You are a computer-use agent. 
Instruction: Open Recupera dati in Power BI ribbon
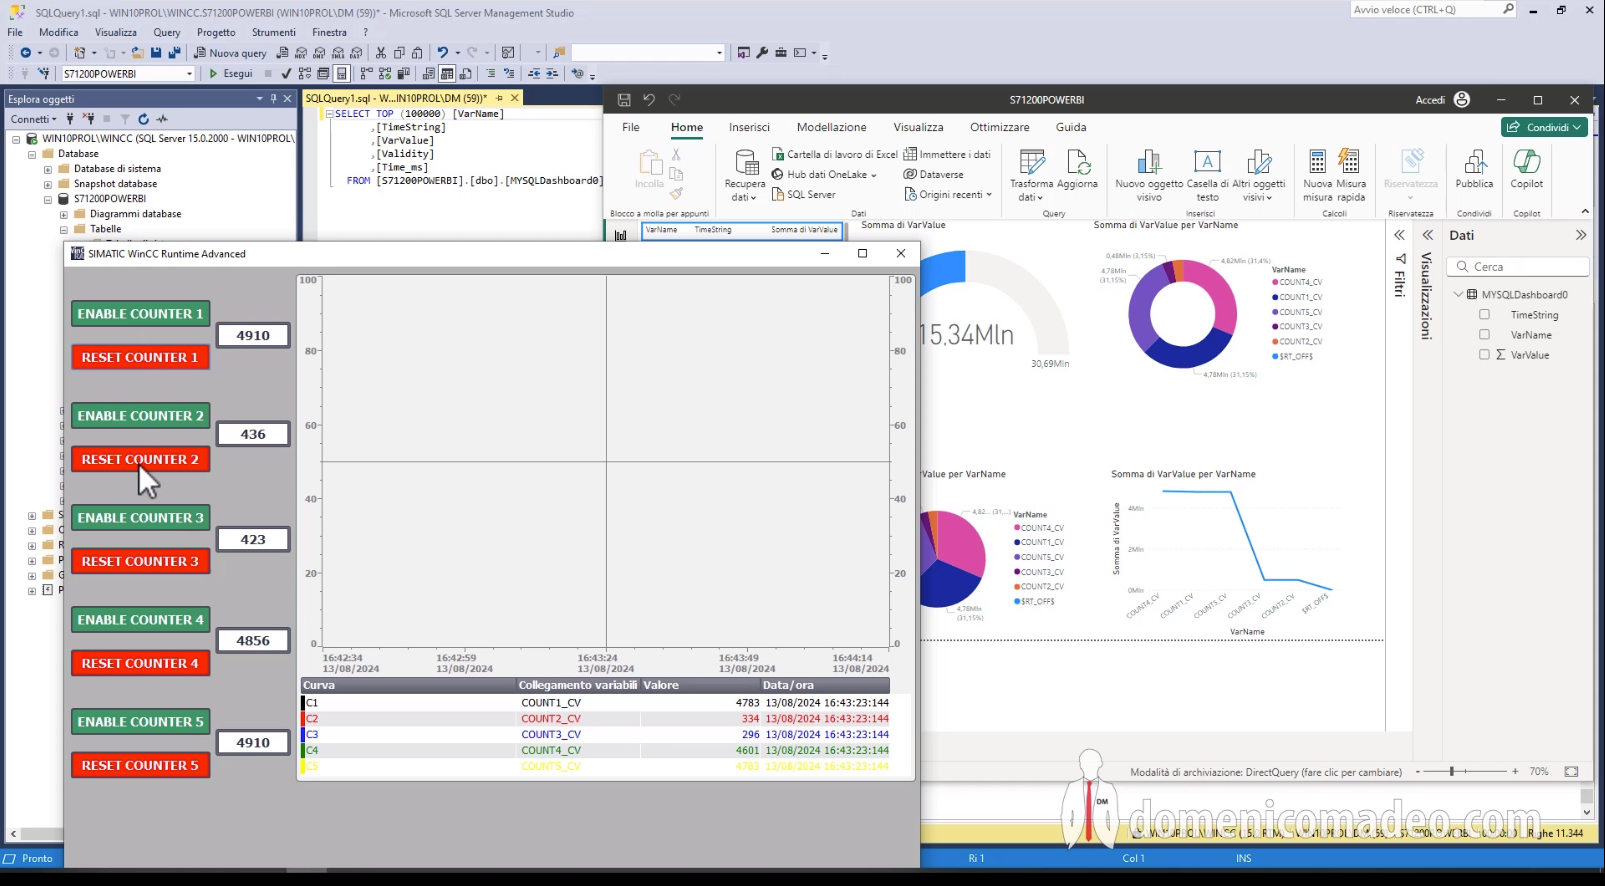[745, 175]
